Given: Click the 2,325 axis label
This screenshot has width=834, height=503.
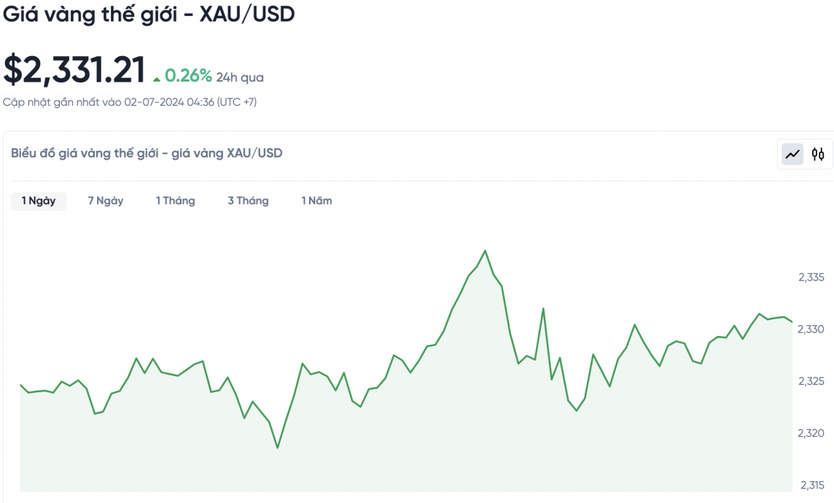Looking at the screenshot, I should coord(811,381).
